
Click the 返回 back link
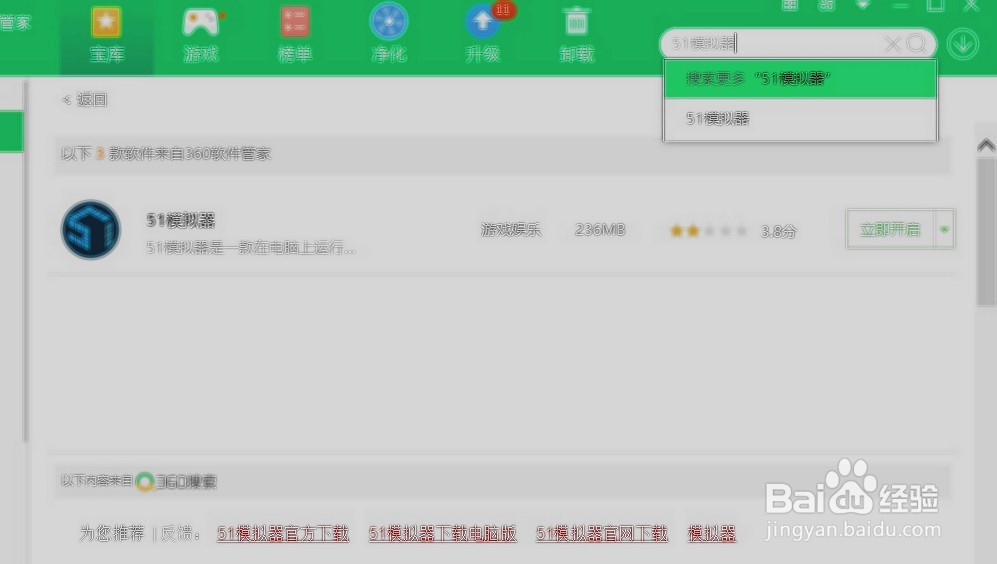pos(85,100)
